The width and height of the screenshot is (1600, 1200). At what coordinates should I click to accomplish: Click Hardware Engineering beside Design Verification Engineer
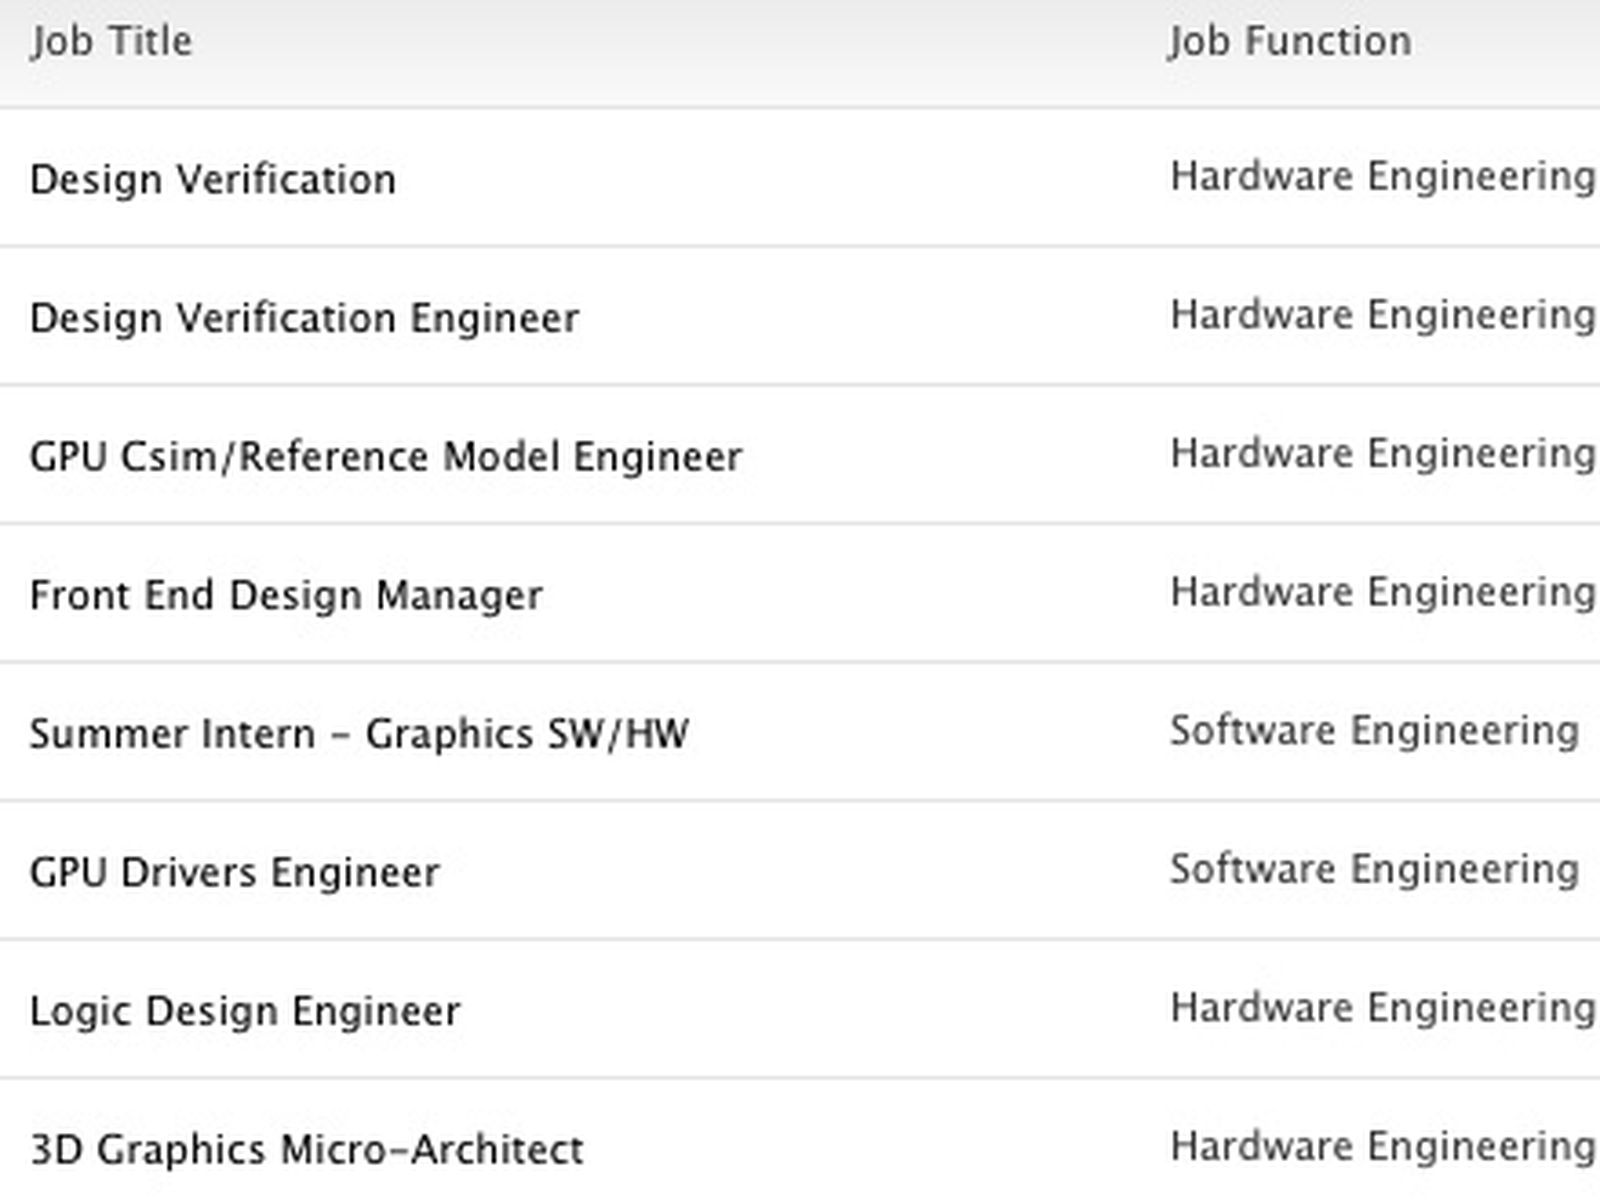[x=1382, y=315]
